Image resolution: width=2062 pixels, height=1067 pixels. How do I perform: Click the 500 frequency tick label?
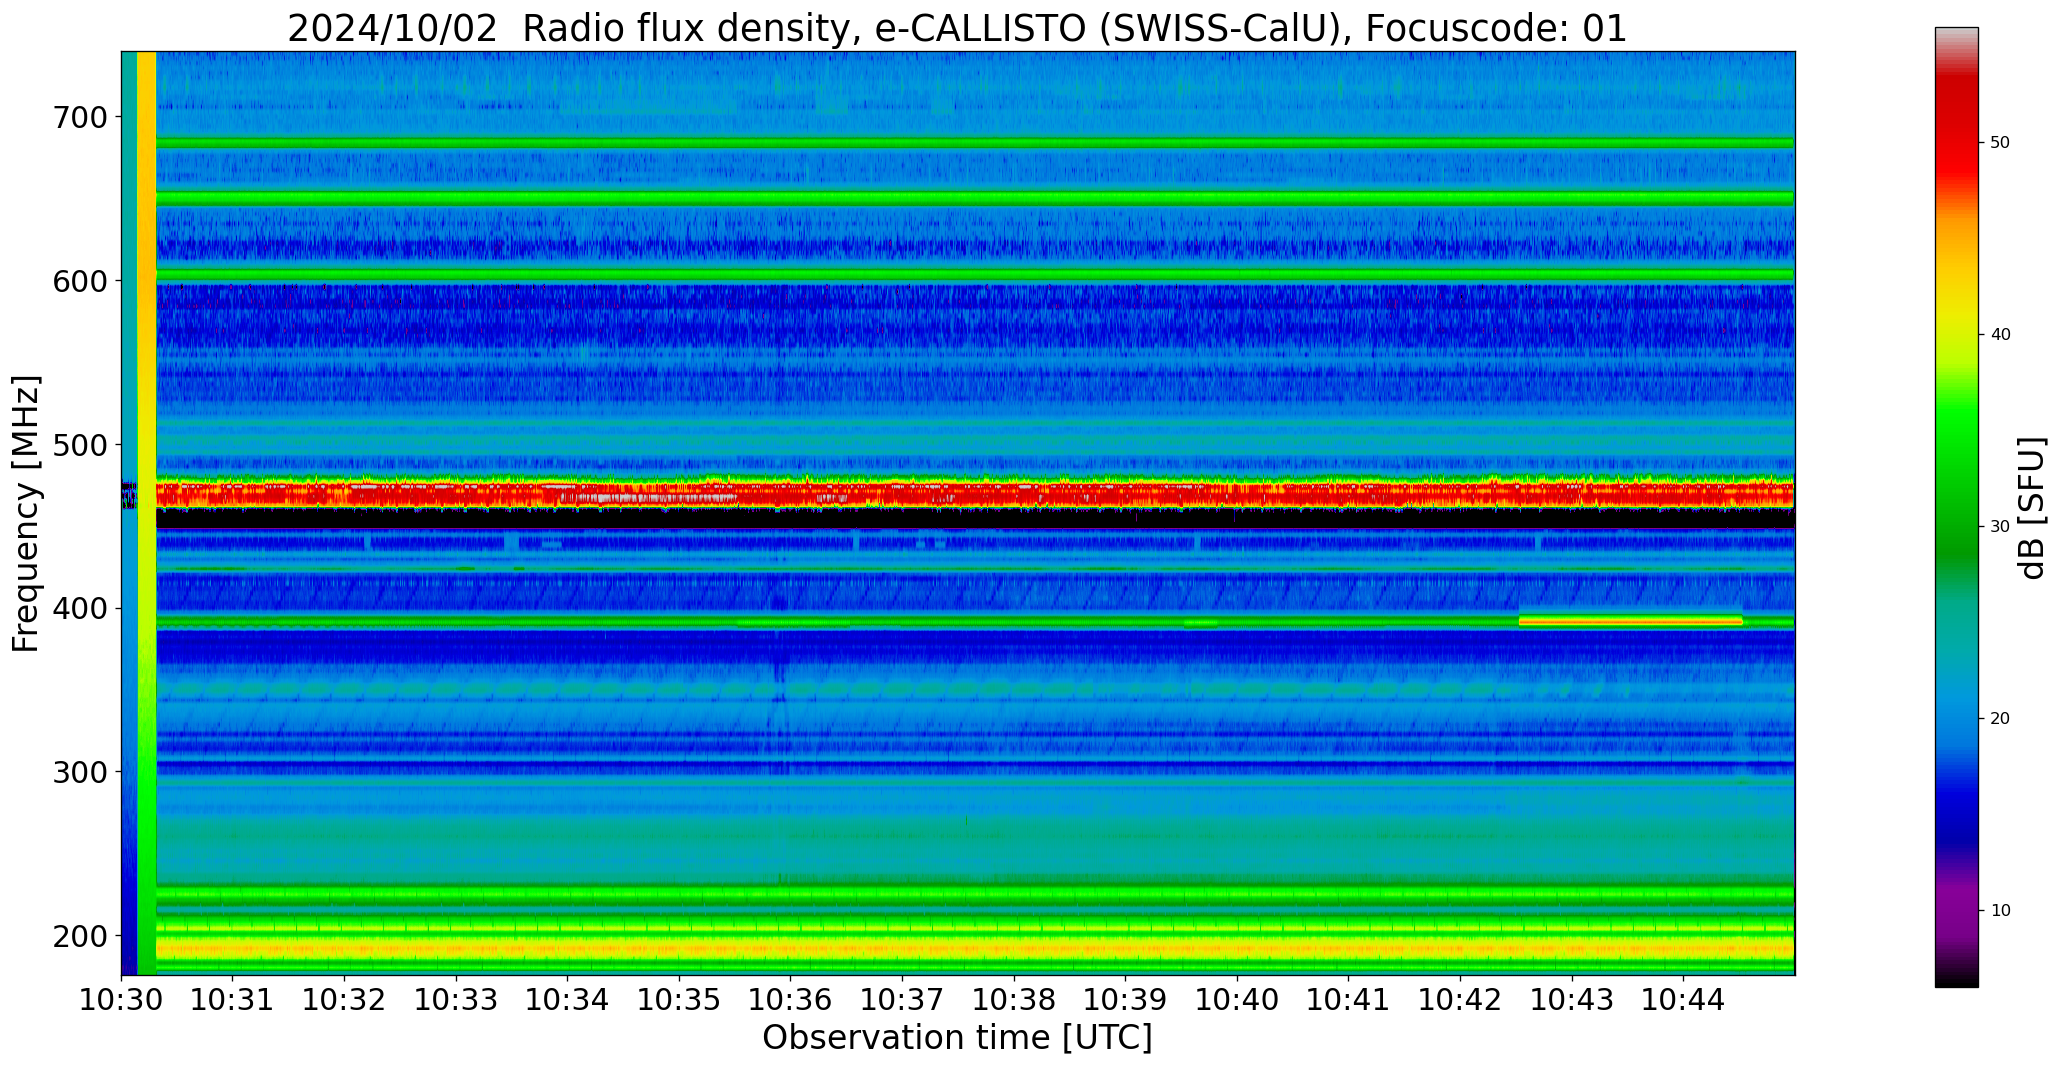coord(79,445)
